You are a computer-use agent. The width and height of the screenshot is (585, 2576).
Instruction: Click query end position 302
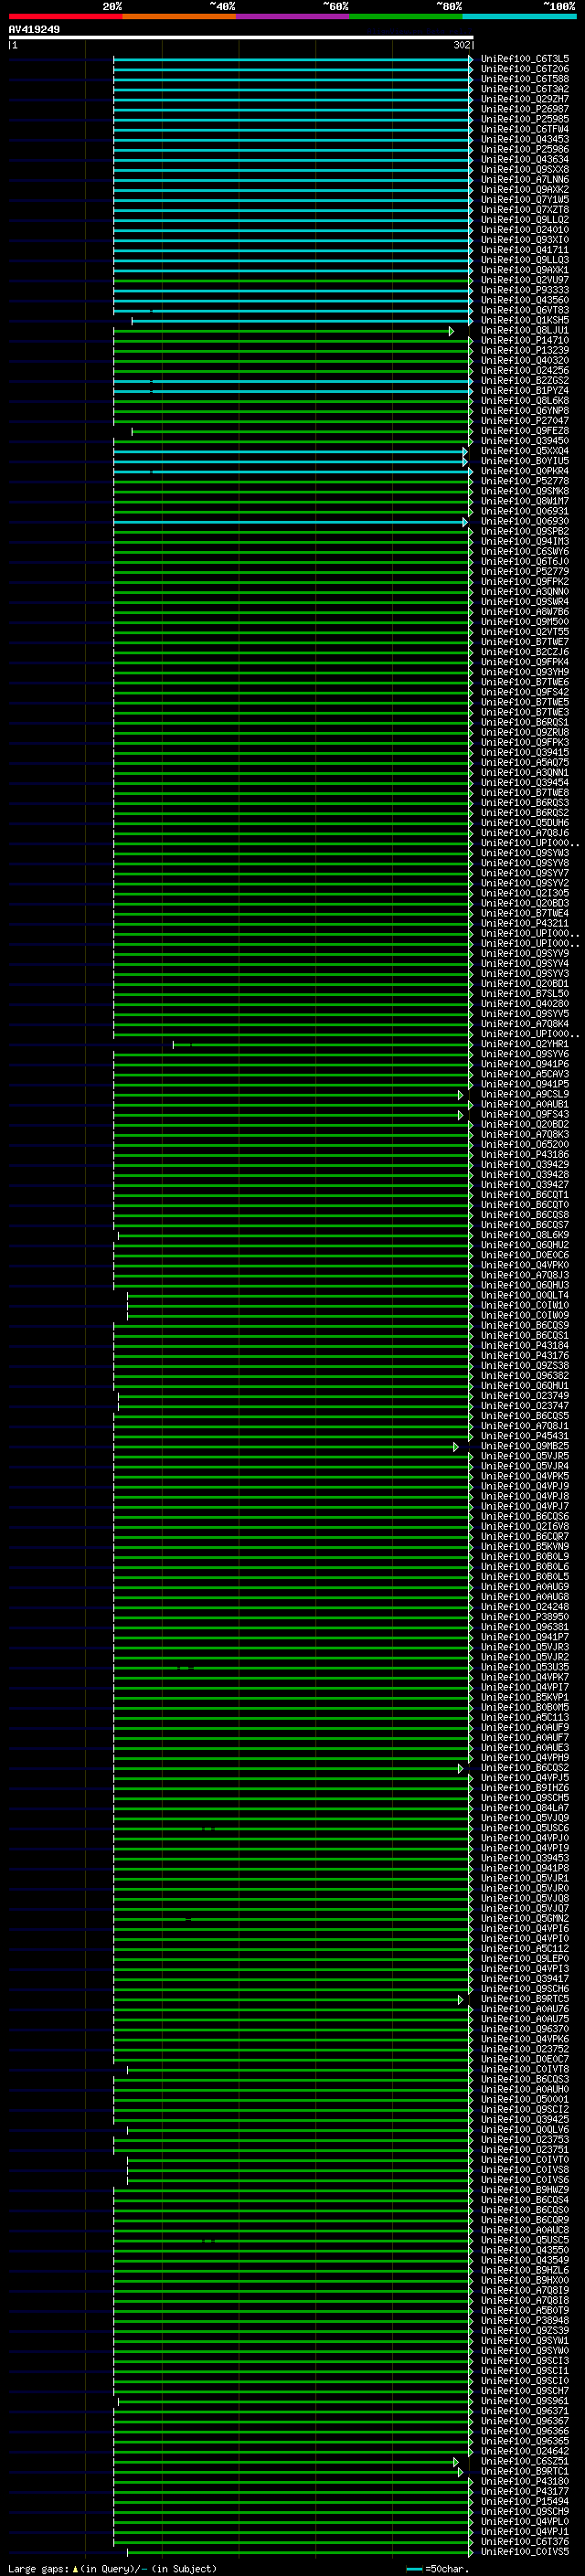[x=461, y=45]
